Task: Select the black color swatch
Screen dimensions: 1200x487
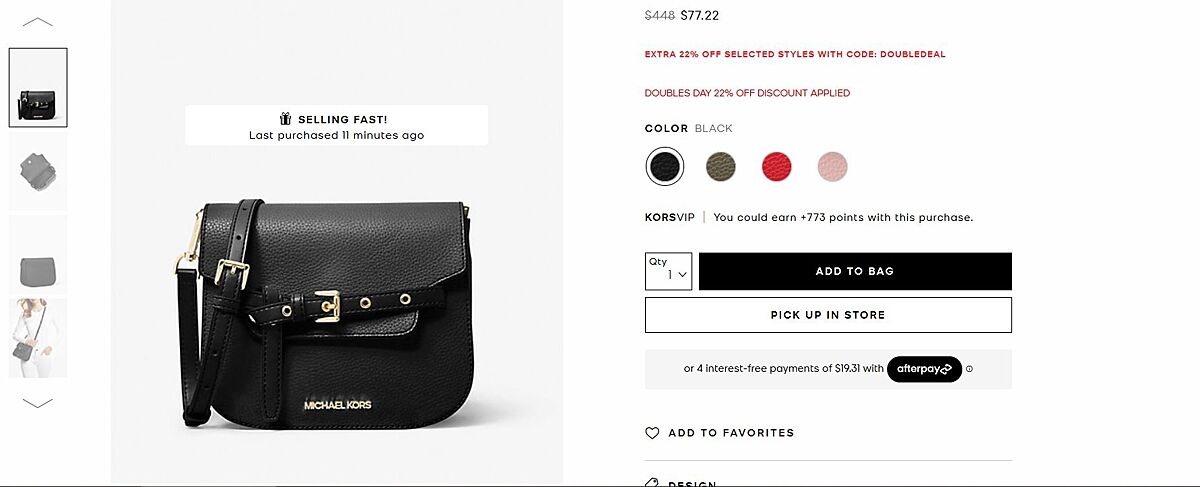Action: pyautogui.click(x=665, y=166)
